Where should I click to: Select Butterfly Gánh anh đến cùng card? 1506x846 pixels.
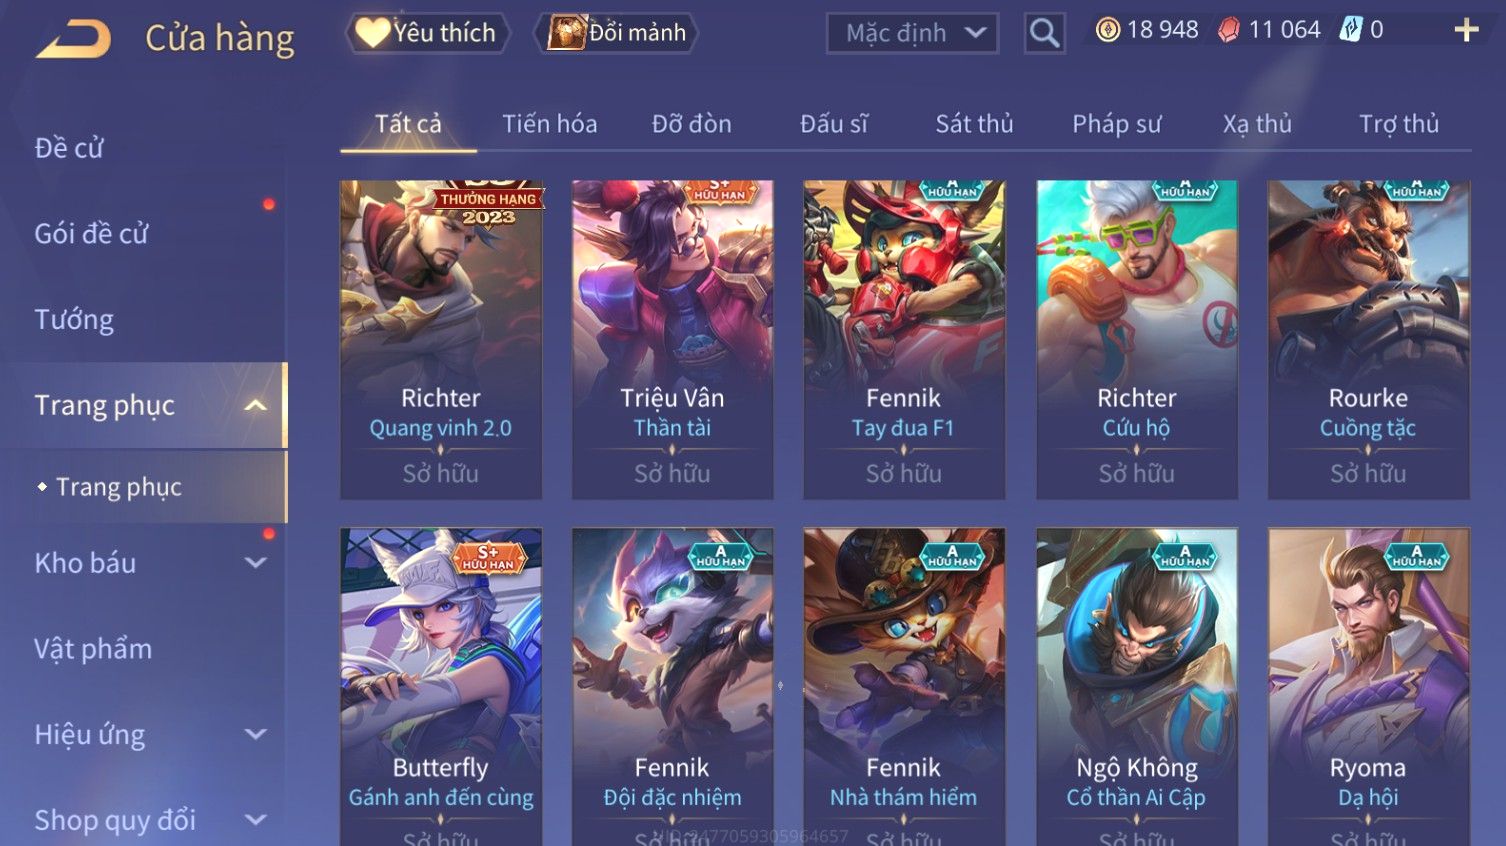[x=441, y=687]
